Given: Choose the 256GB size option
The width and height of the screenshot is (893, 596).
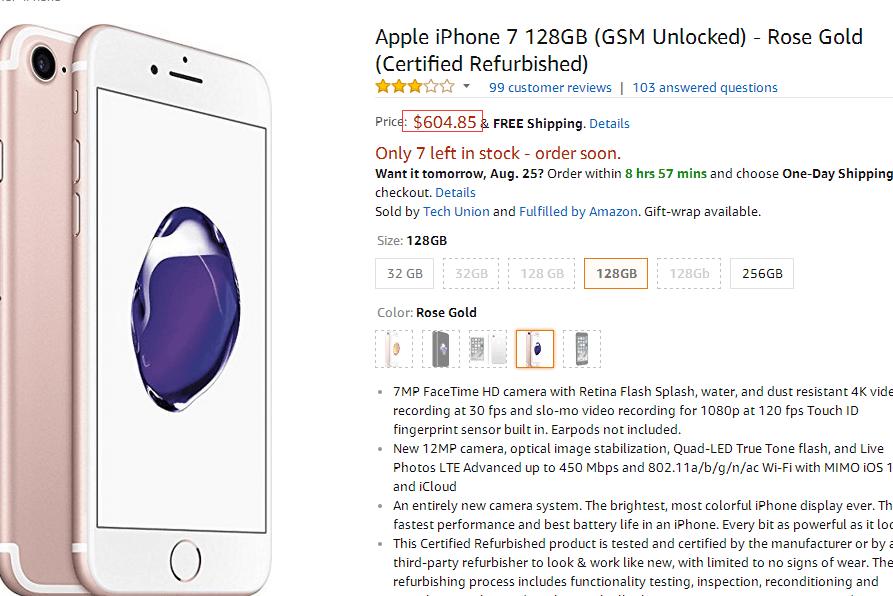Looking at the screenshot, I should (x=762, y=274).
